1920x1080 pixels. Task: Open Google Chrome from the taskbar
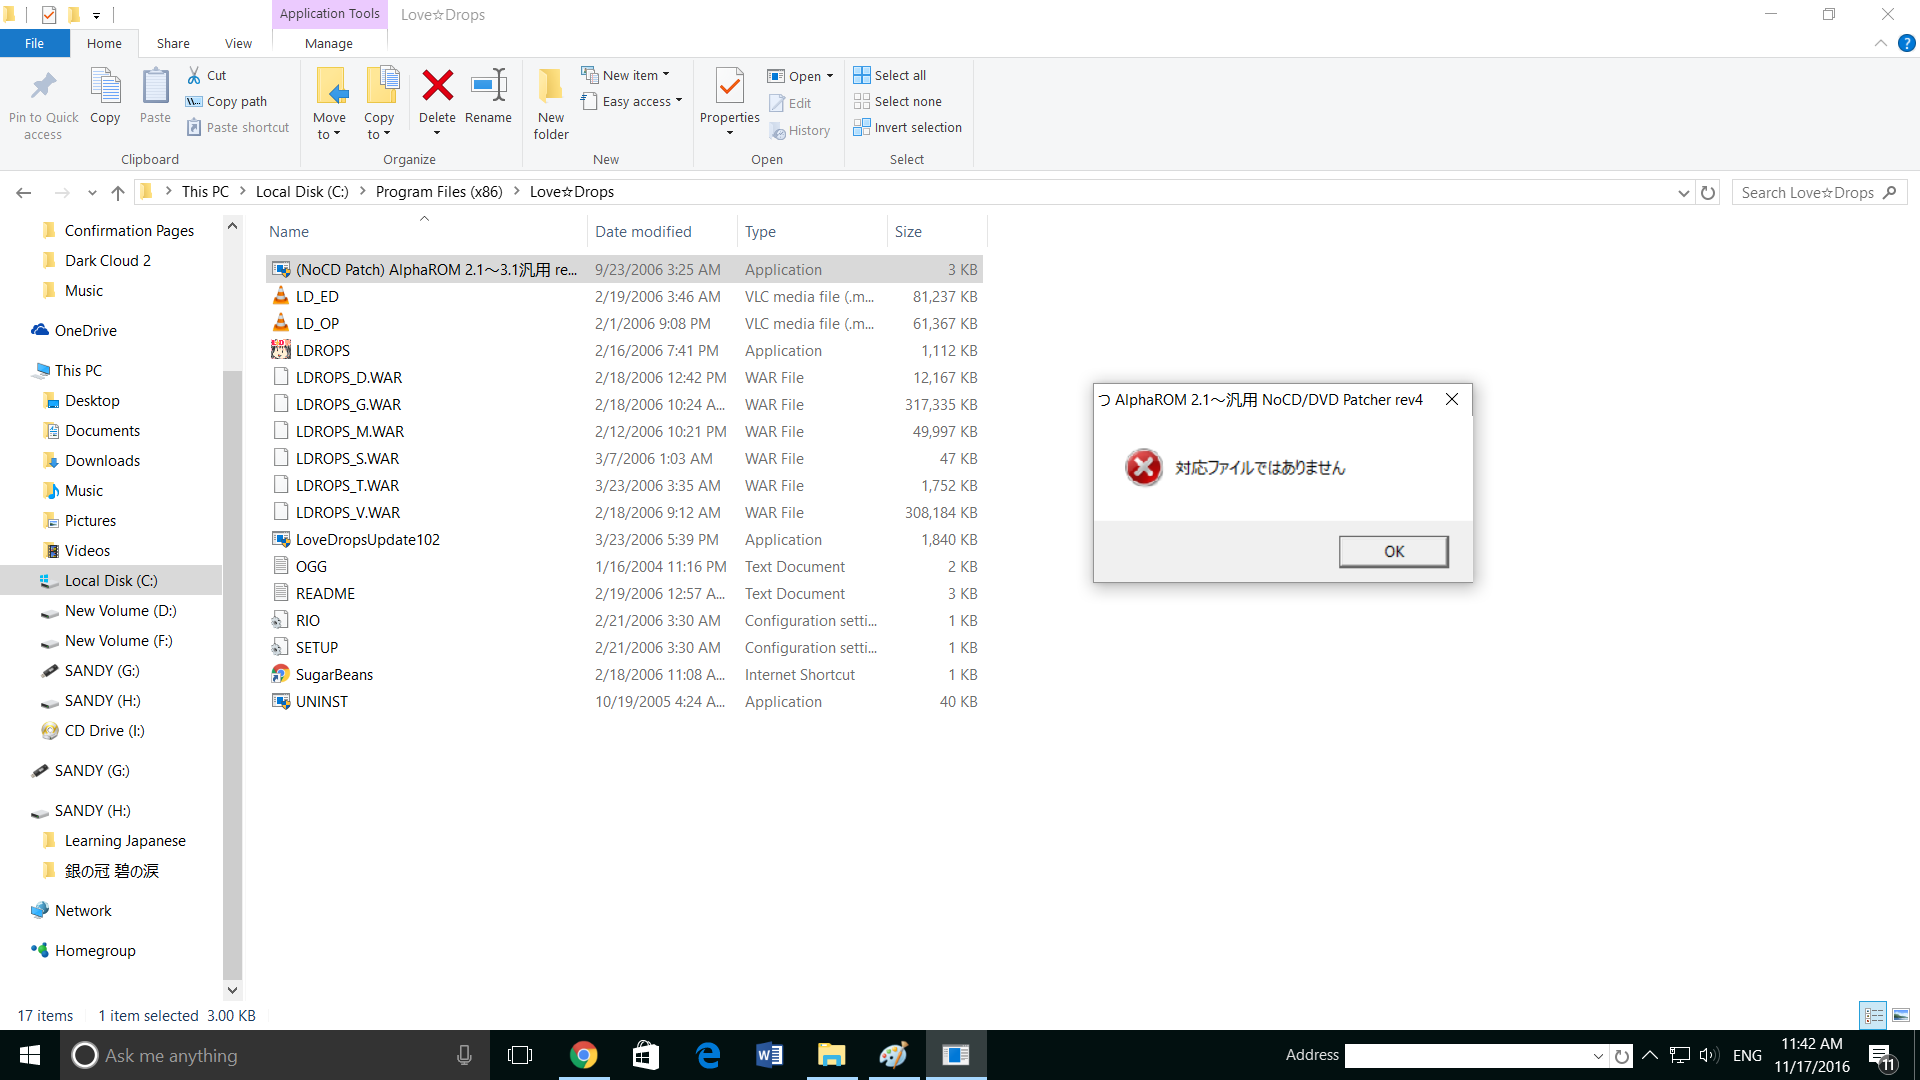click(x=583, y=1055)
